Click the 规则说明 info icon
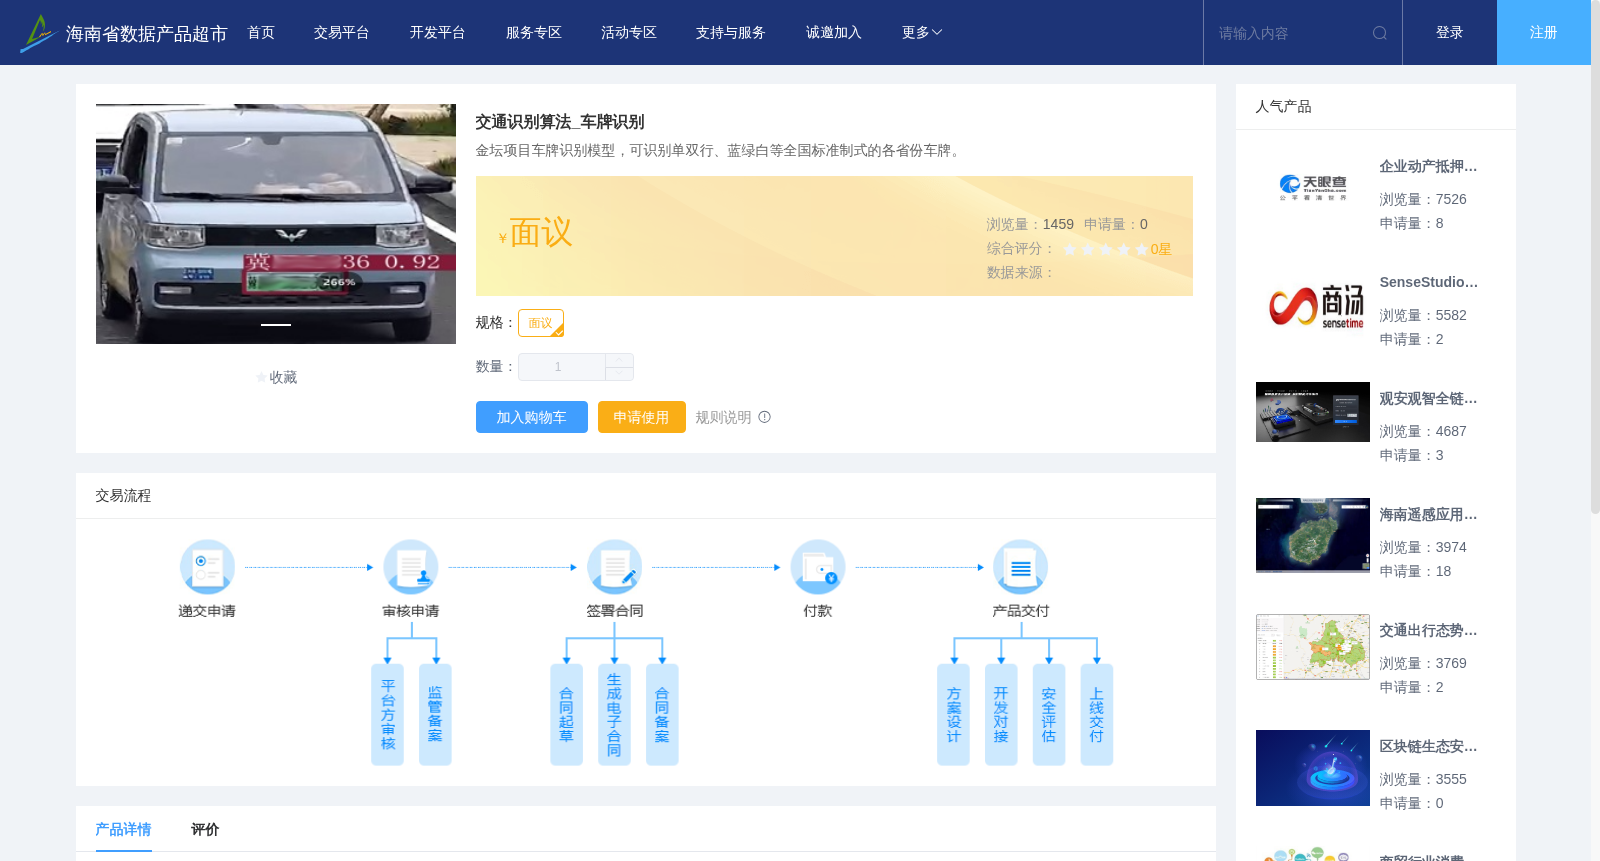Screen dimensions: 1600x861 click(x=765, y=417)
